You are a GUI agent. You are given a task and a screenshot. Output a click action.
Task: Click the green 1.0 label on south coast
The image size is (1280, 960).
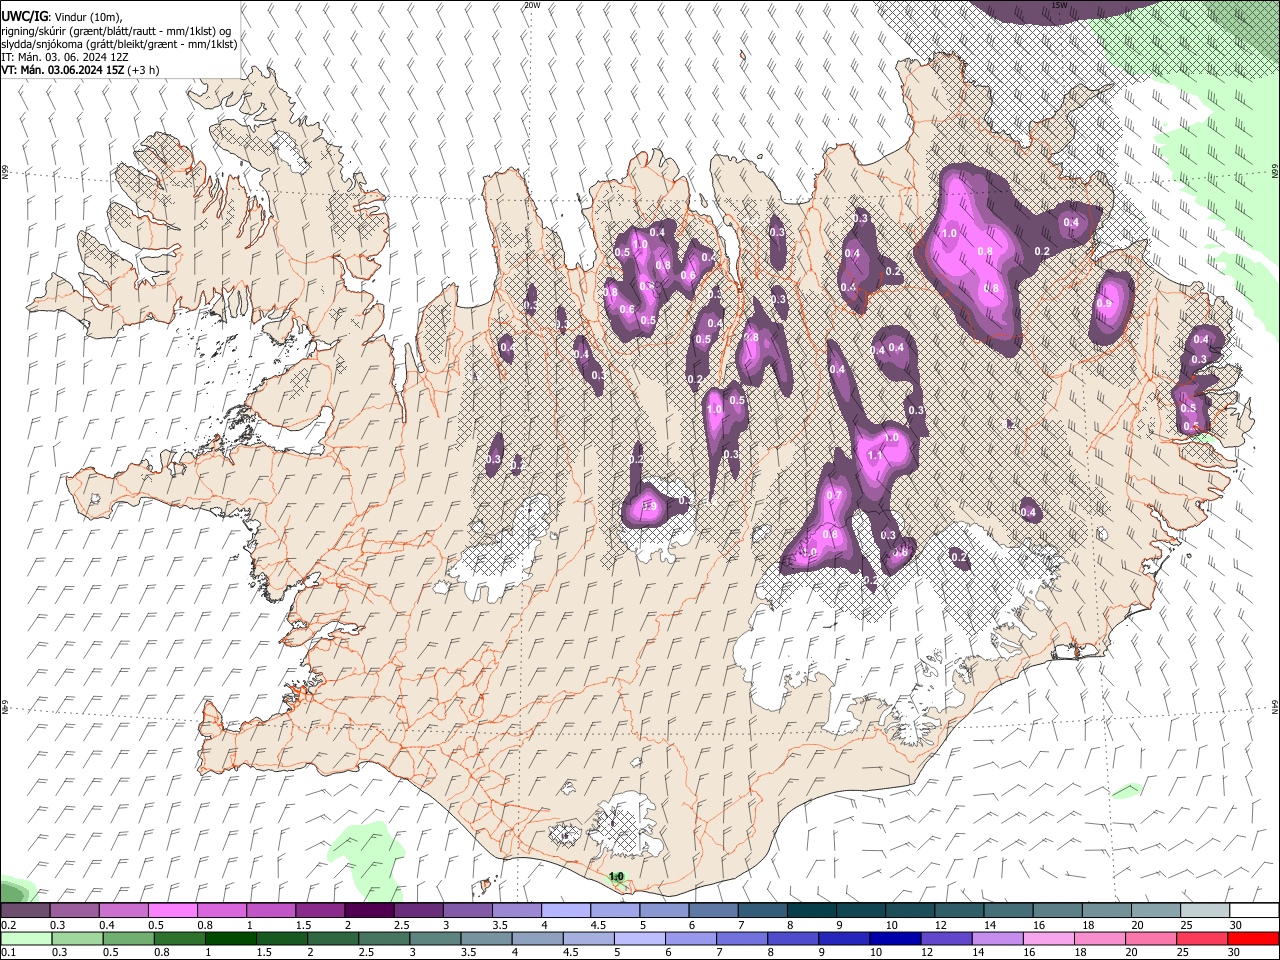click(x=616, y=876)
